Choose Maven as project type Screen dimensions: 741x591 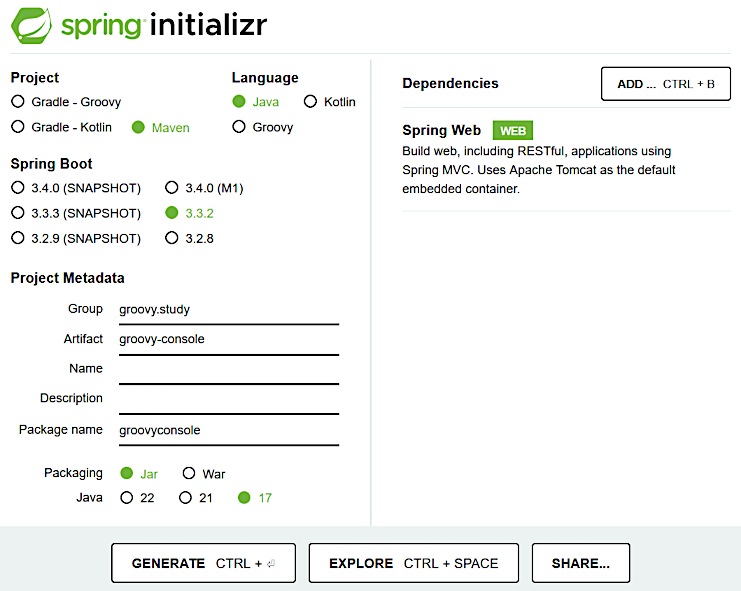coord(161,128)
